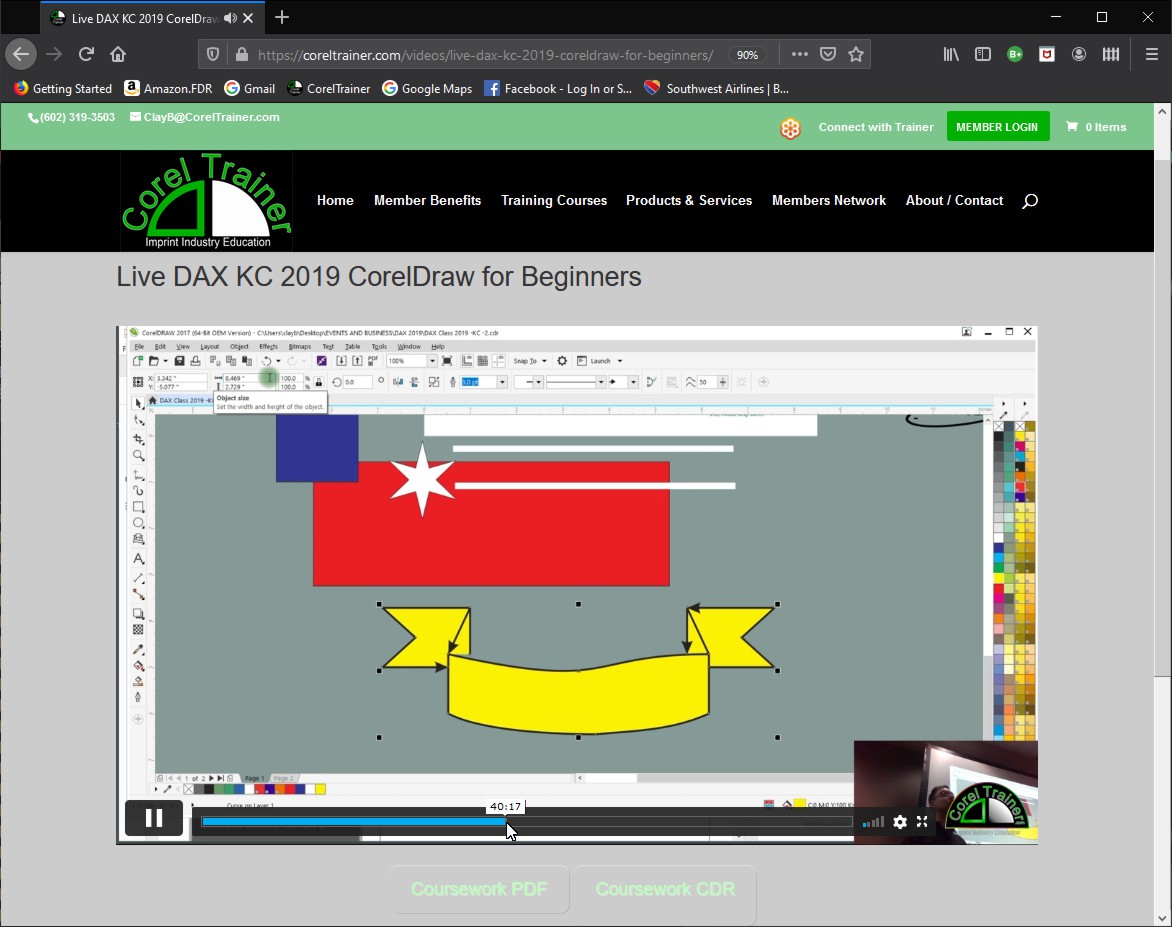Open Member Benefits menu item
Viewport: 1172px width, 927px height.
[428, 200]
